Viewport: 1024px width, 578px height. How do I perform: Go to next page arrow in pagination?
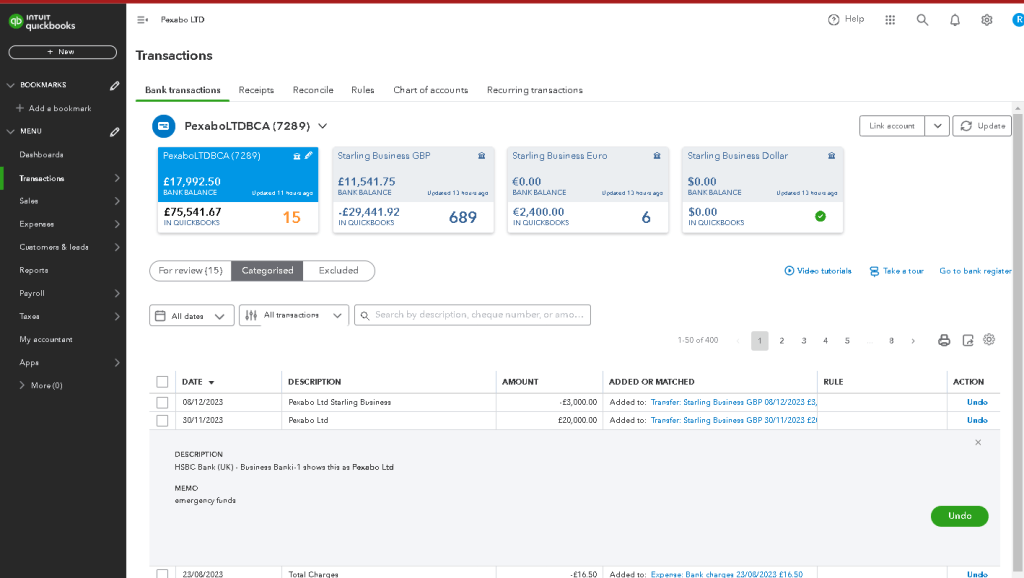point(913,341)
